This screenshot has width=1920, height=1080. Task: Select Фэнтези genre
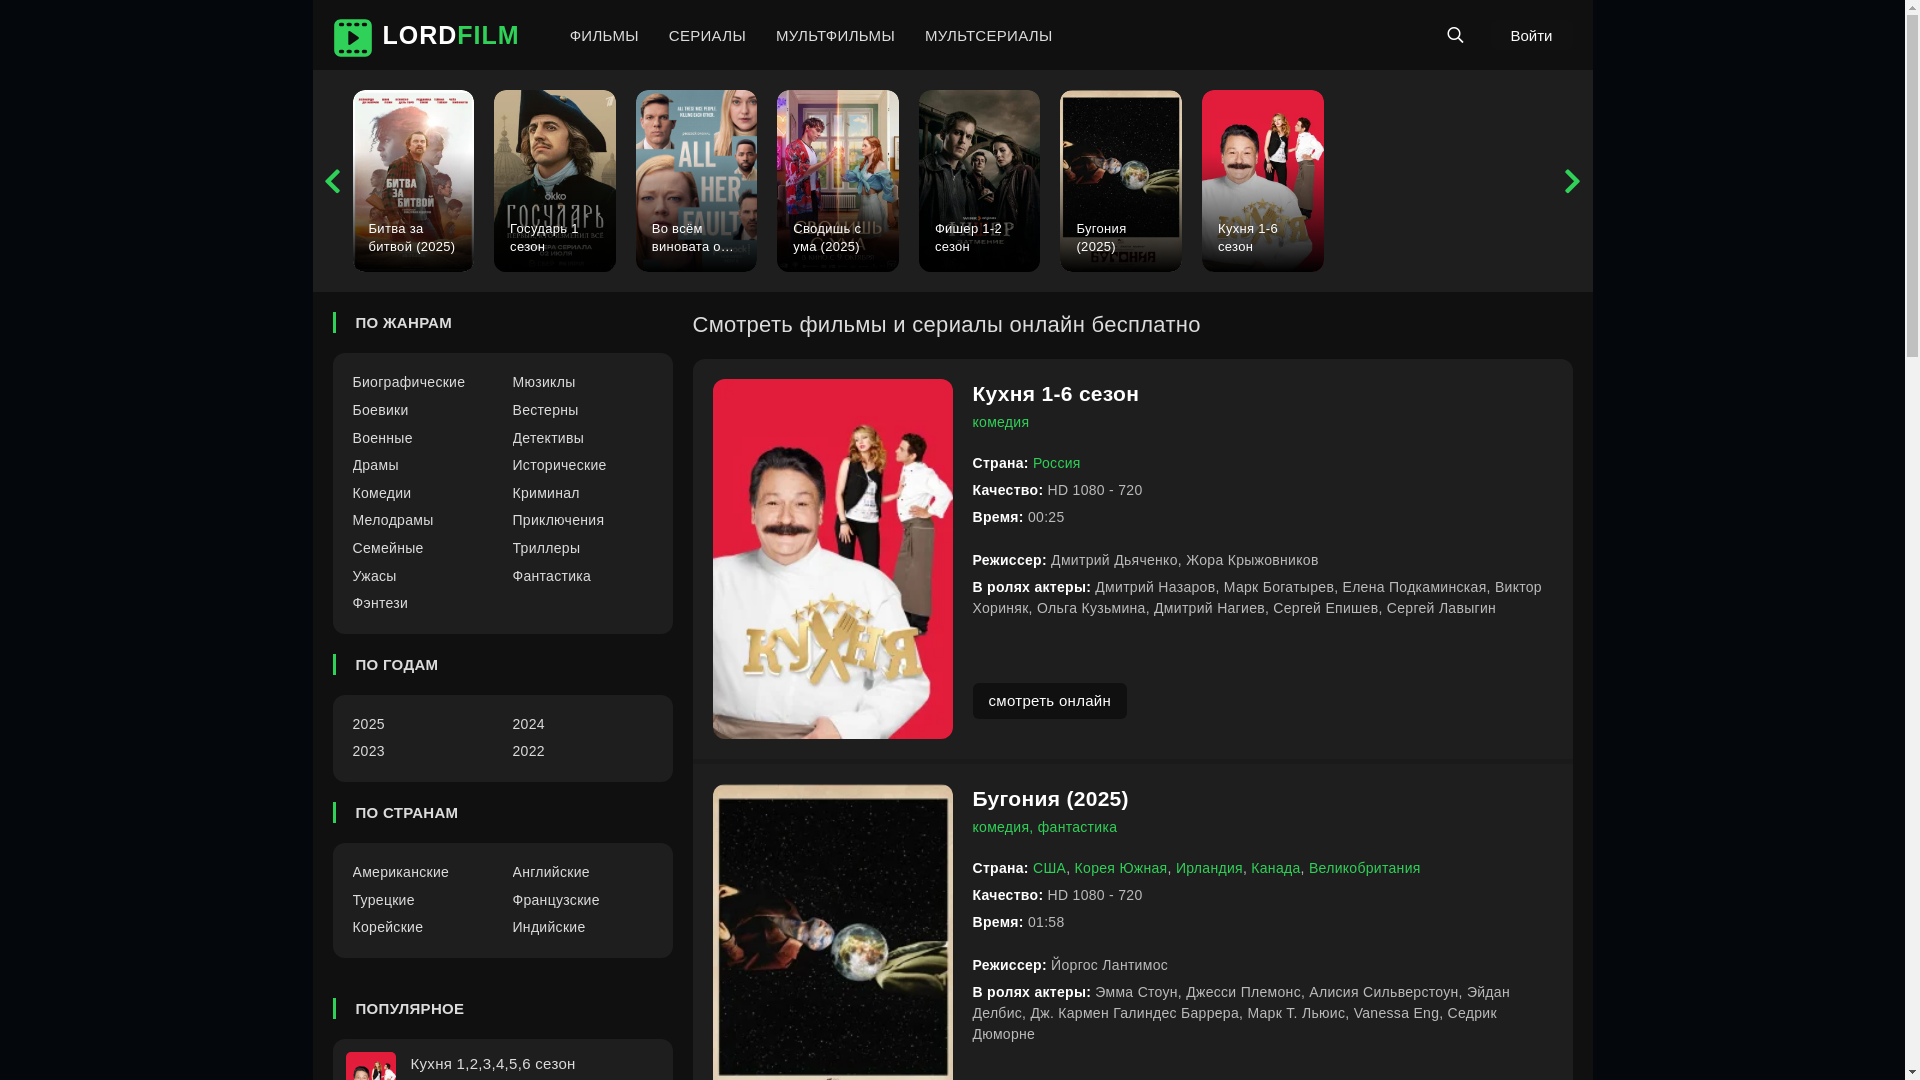point(380,603)
